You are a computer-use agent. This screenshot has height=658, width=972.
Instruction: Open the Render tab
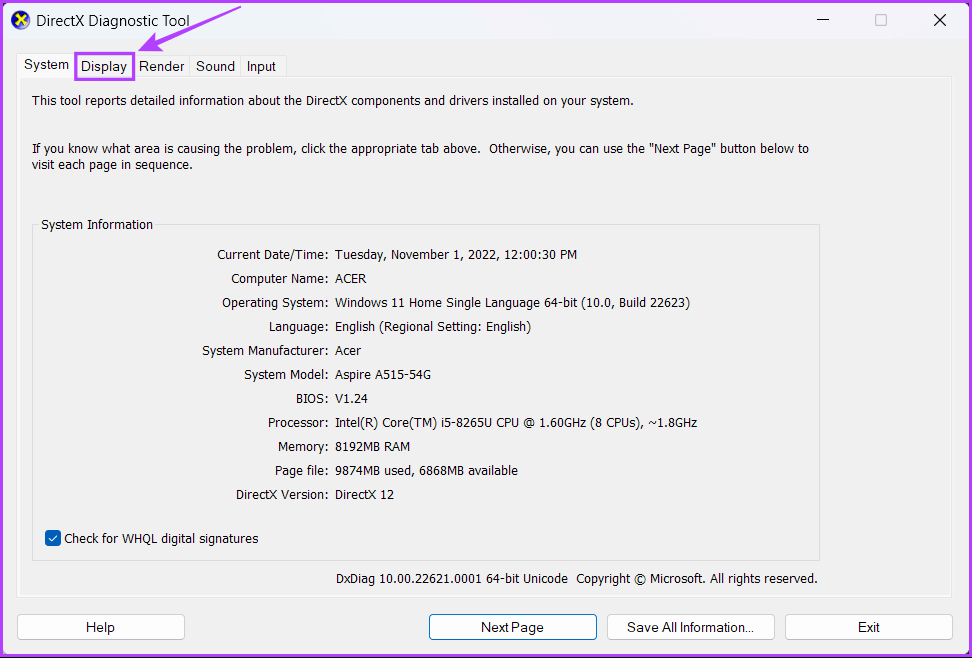click(x=162, y=66)
